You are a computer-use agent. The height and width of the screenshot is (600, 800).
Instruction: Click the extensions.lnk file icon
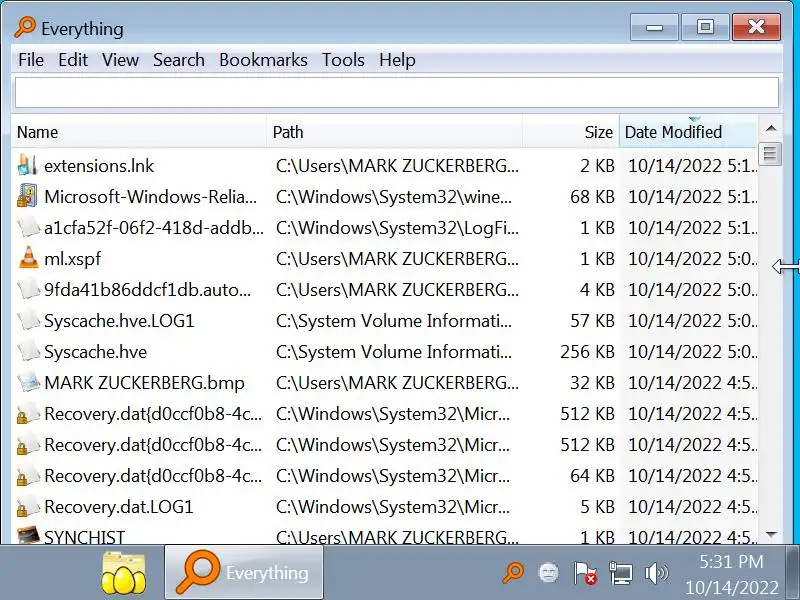pyautogui.click(x=28, y=165)
